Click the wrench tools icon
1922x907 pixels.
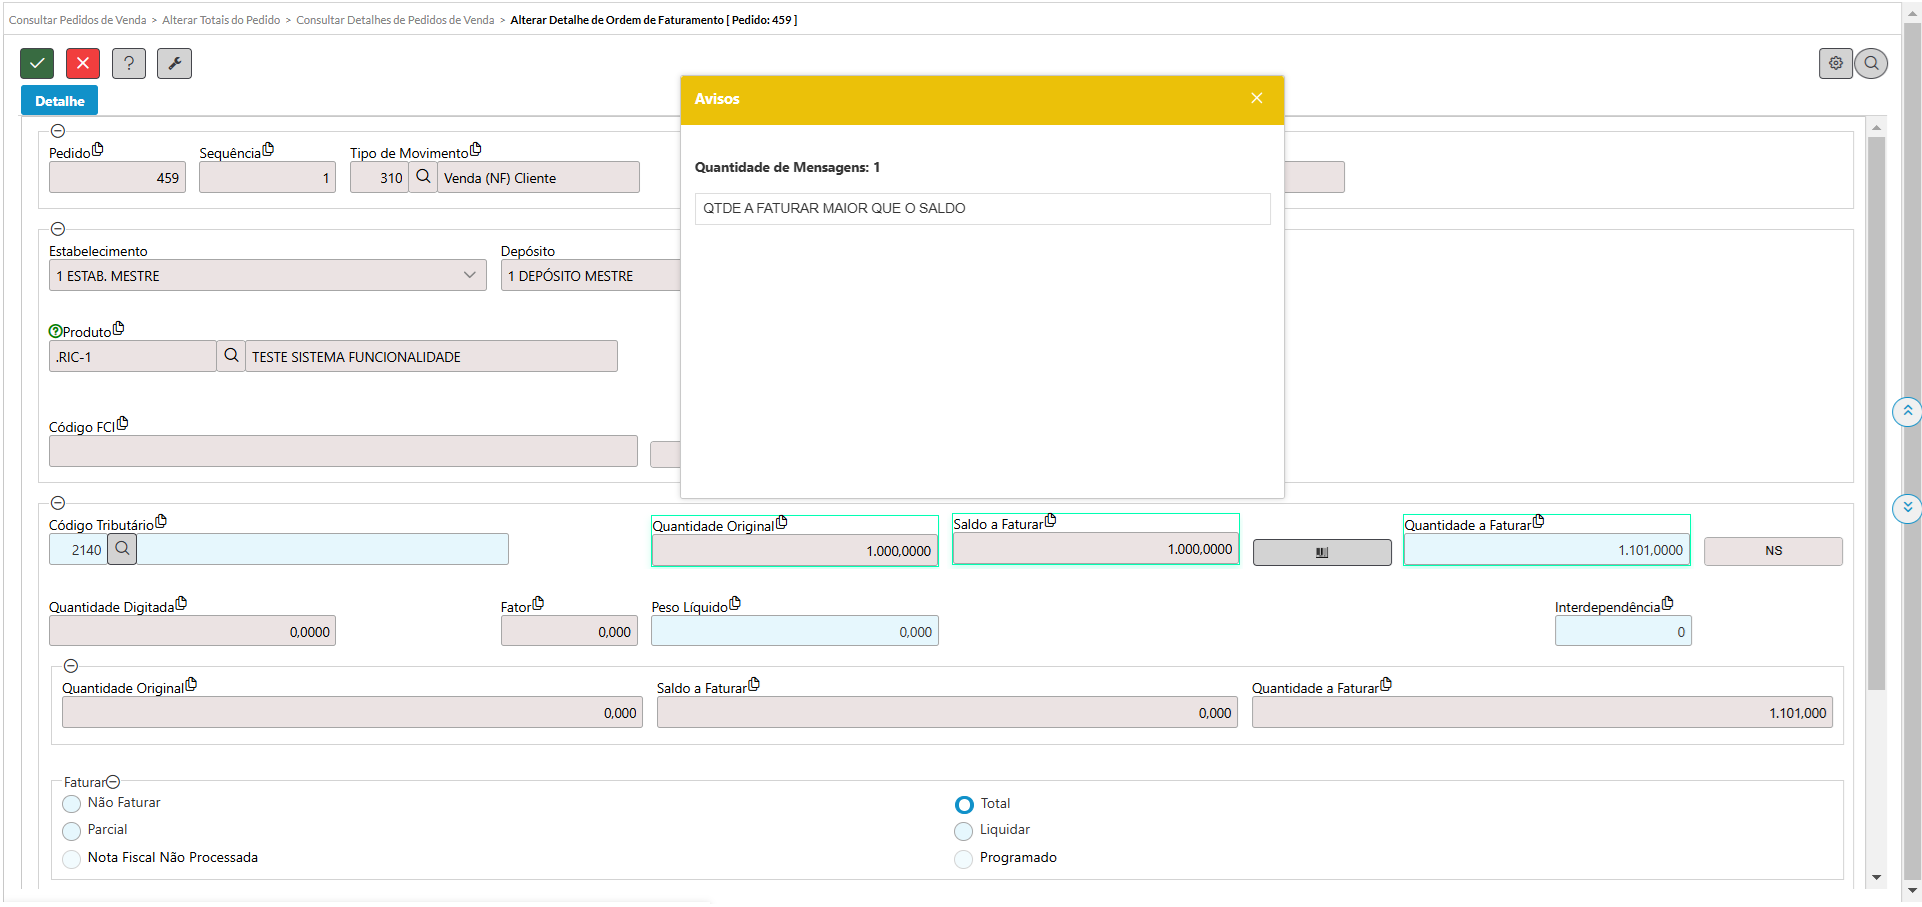(x=174, y=63)
